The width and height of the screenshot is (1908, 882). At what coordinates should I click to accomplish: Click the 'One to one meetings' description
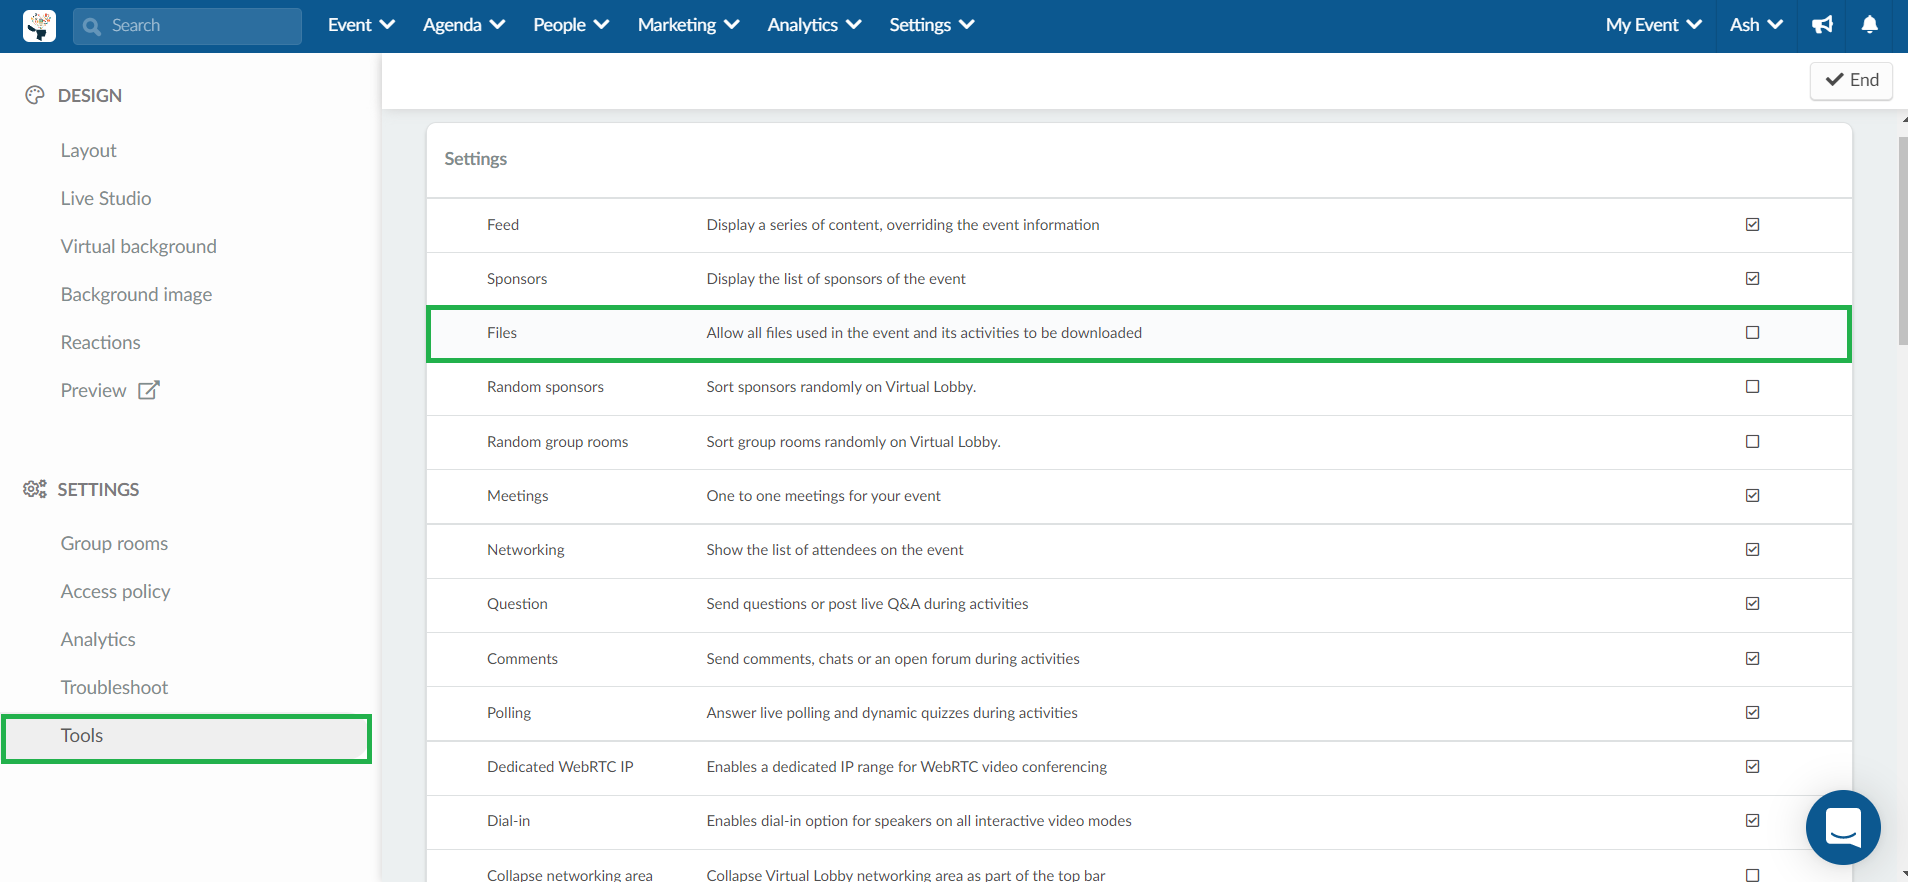click(x=823, y=495)
